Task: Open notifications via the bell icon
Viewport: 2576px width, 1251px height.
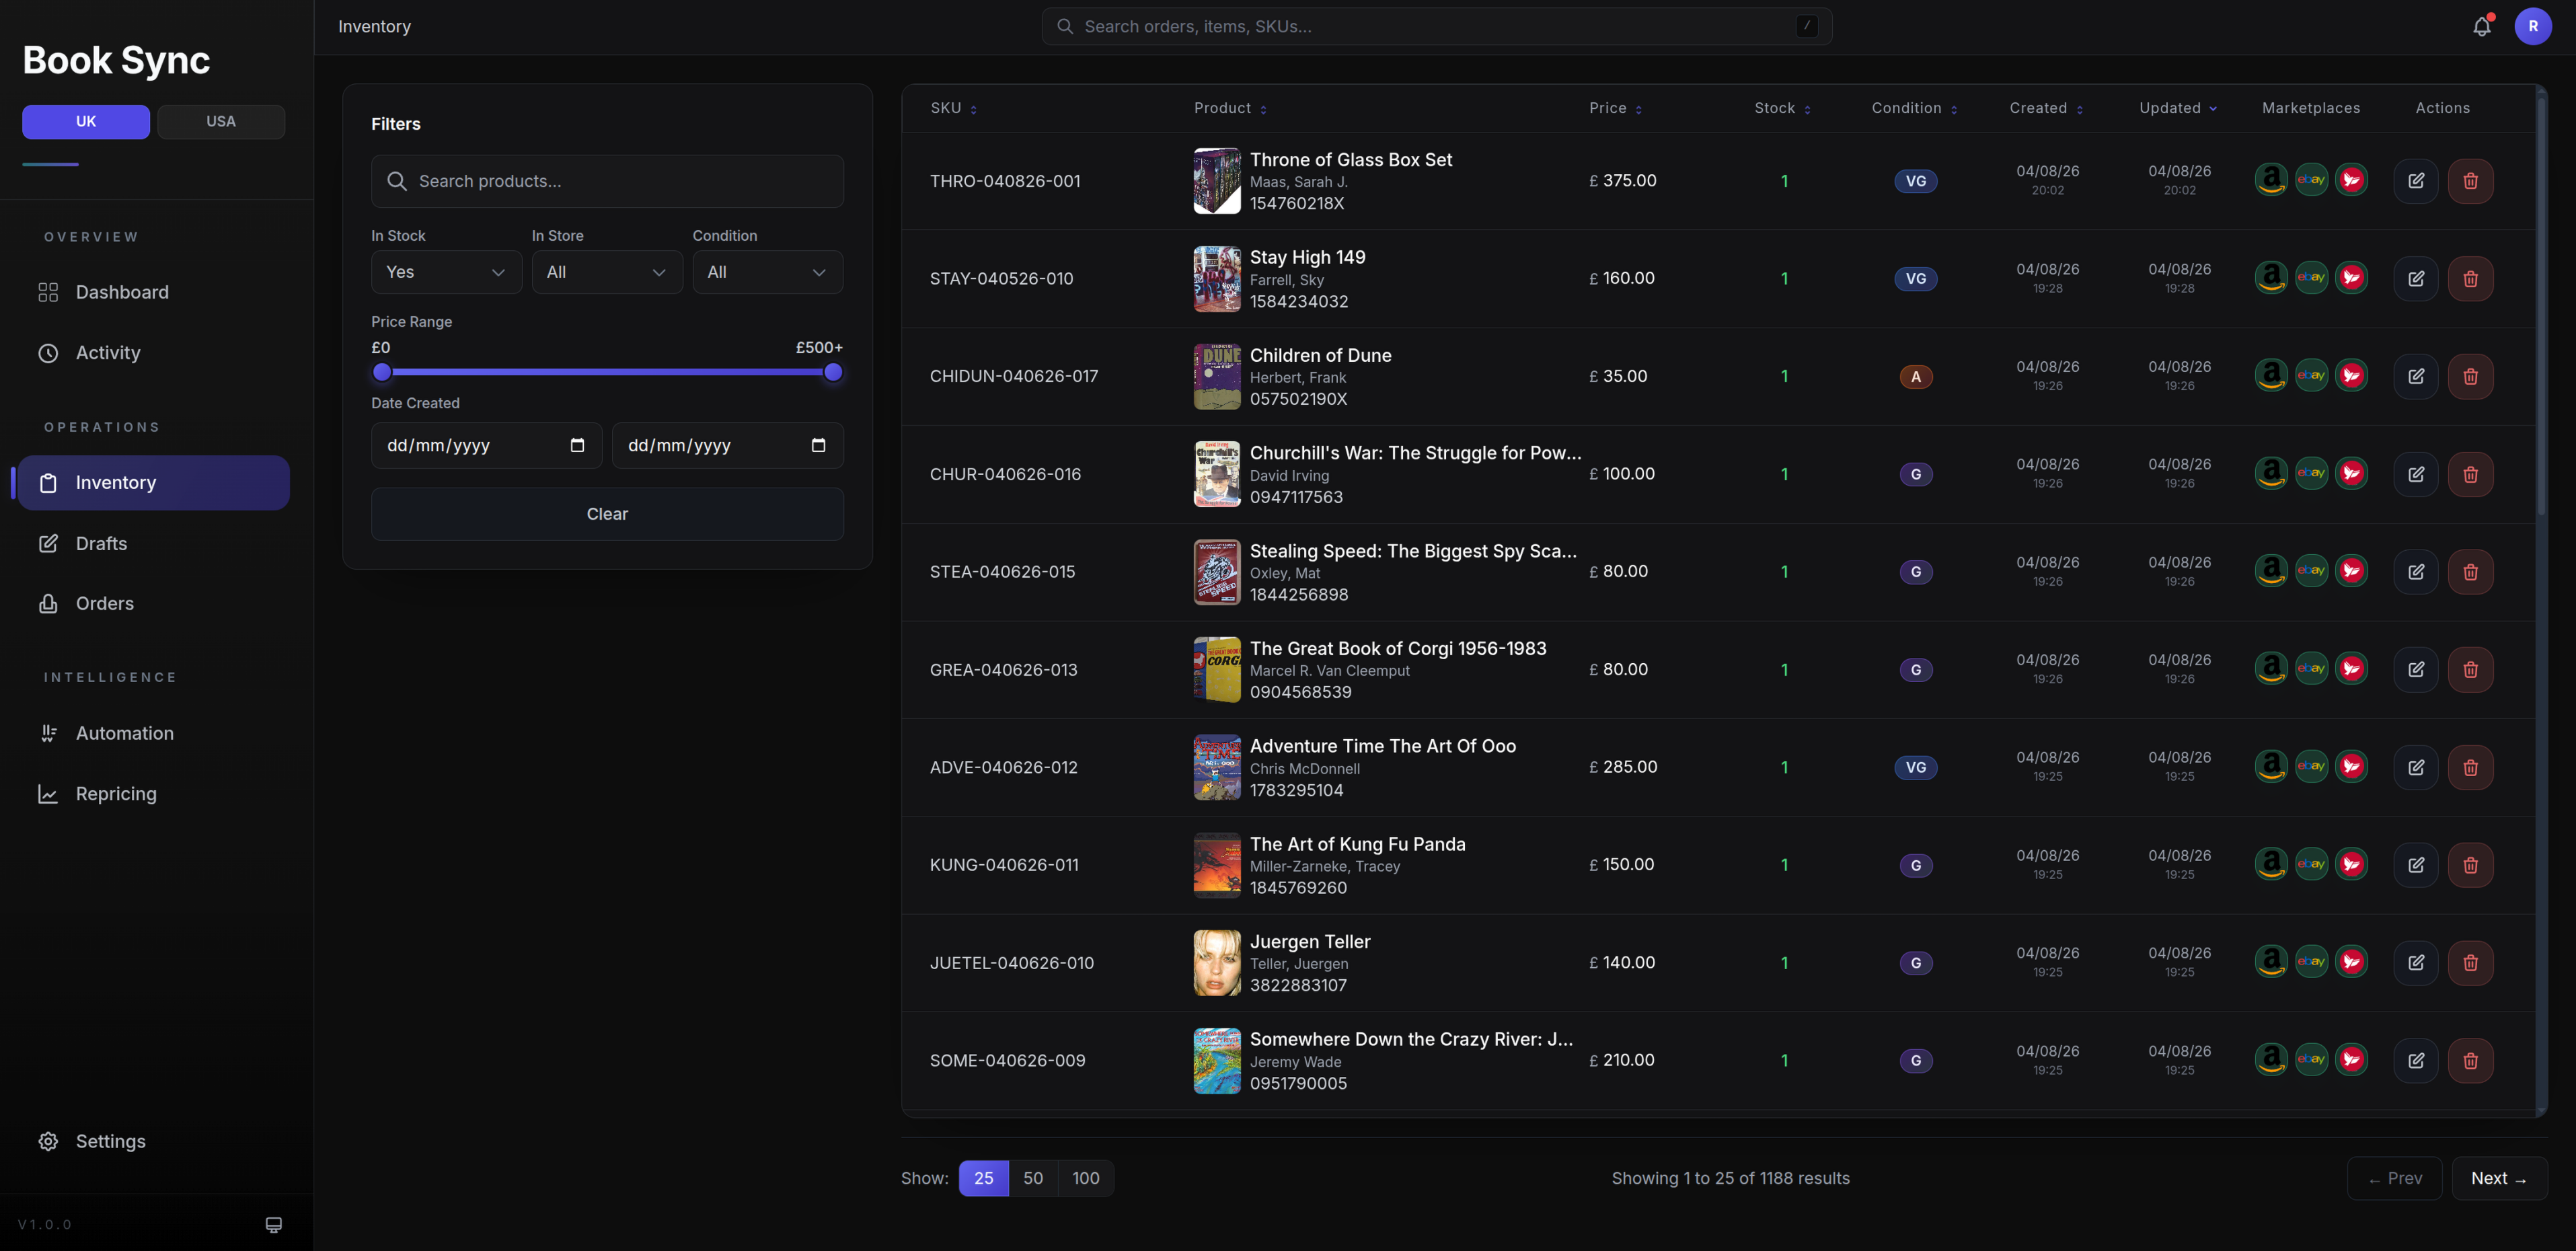Action: (x=2481, y=26)
